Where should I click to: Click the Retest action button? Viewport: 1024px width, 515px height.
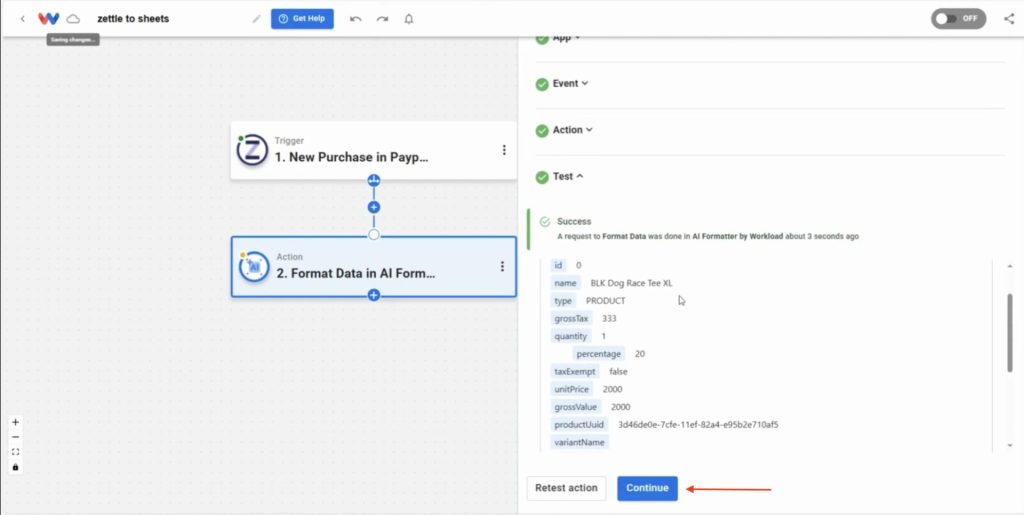tap(566, 488)
